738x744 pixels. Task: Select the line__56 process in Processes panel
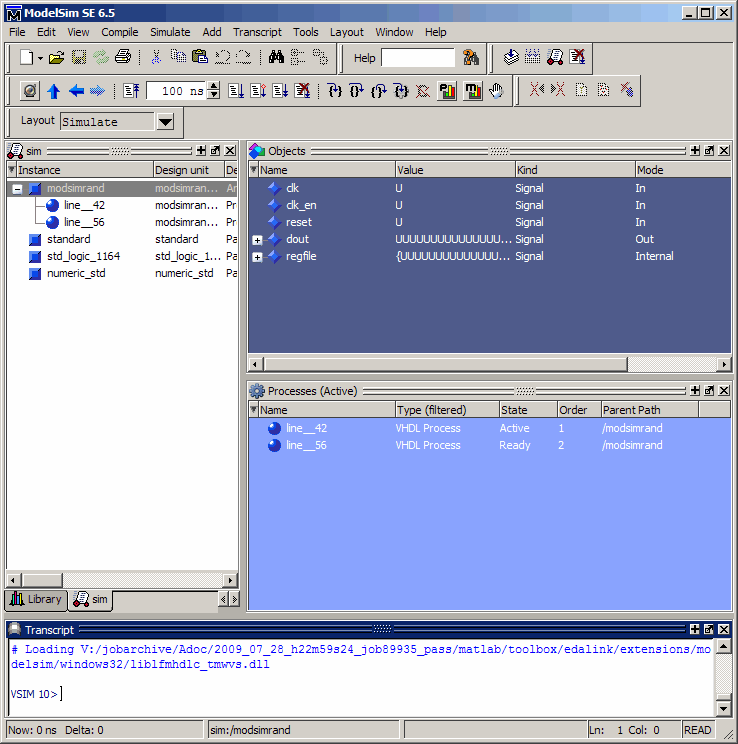[489, 446]
